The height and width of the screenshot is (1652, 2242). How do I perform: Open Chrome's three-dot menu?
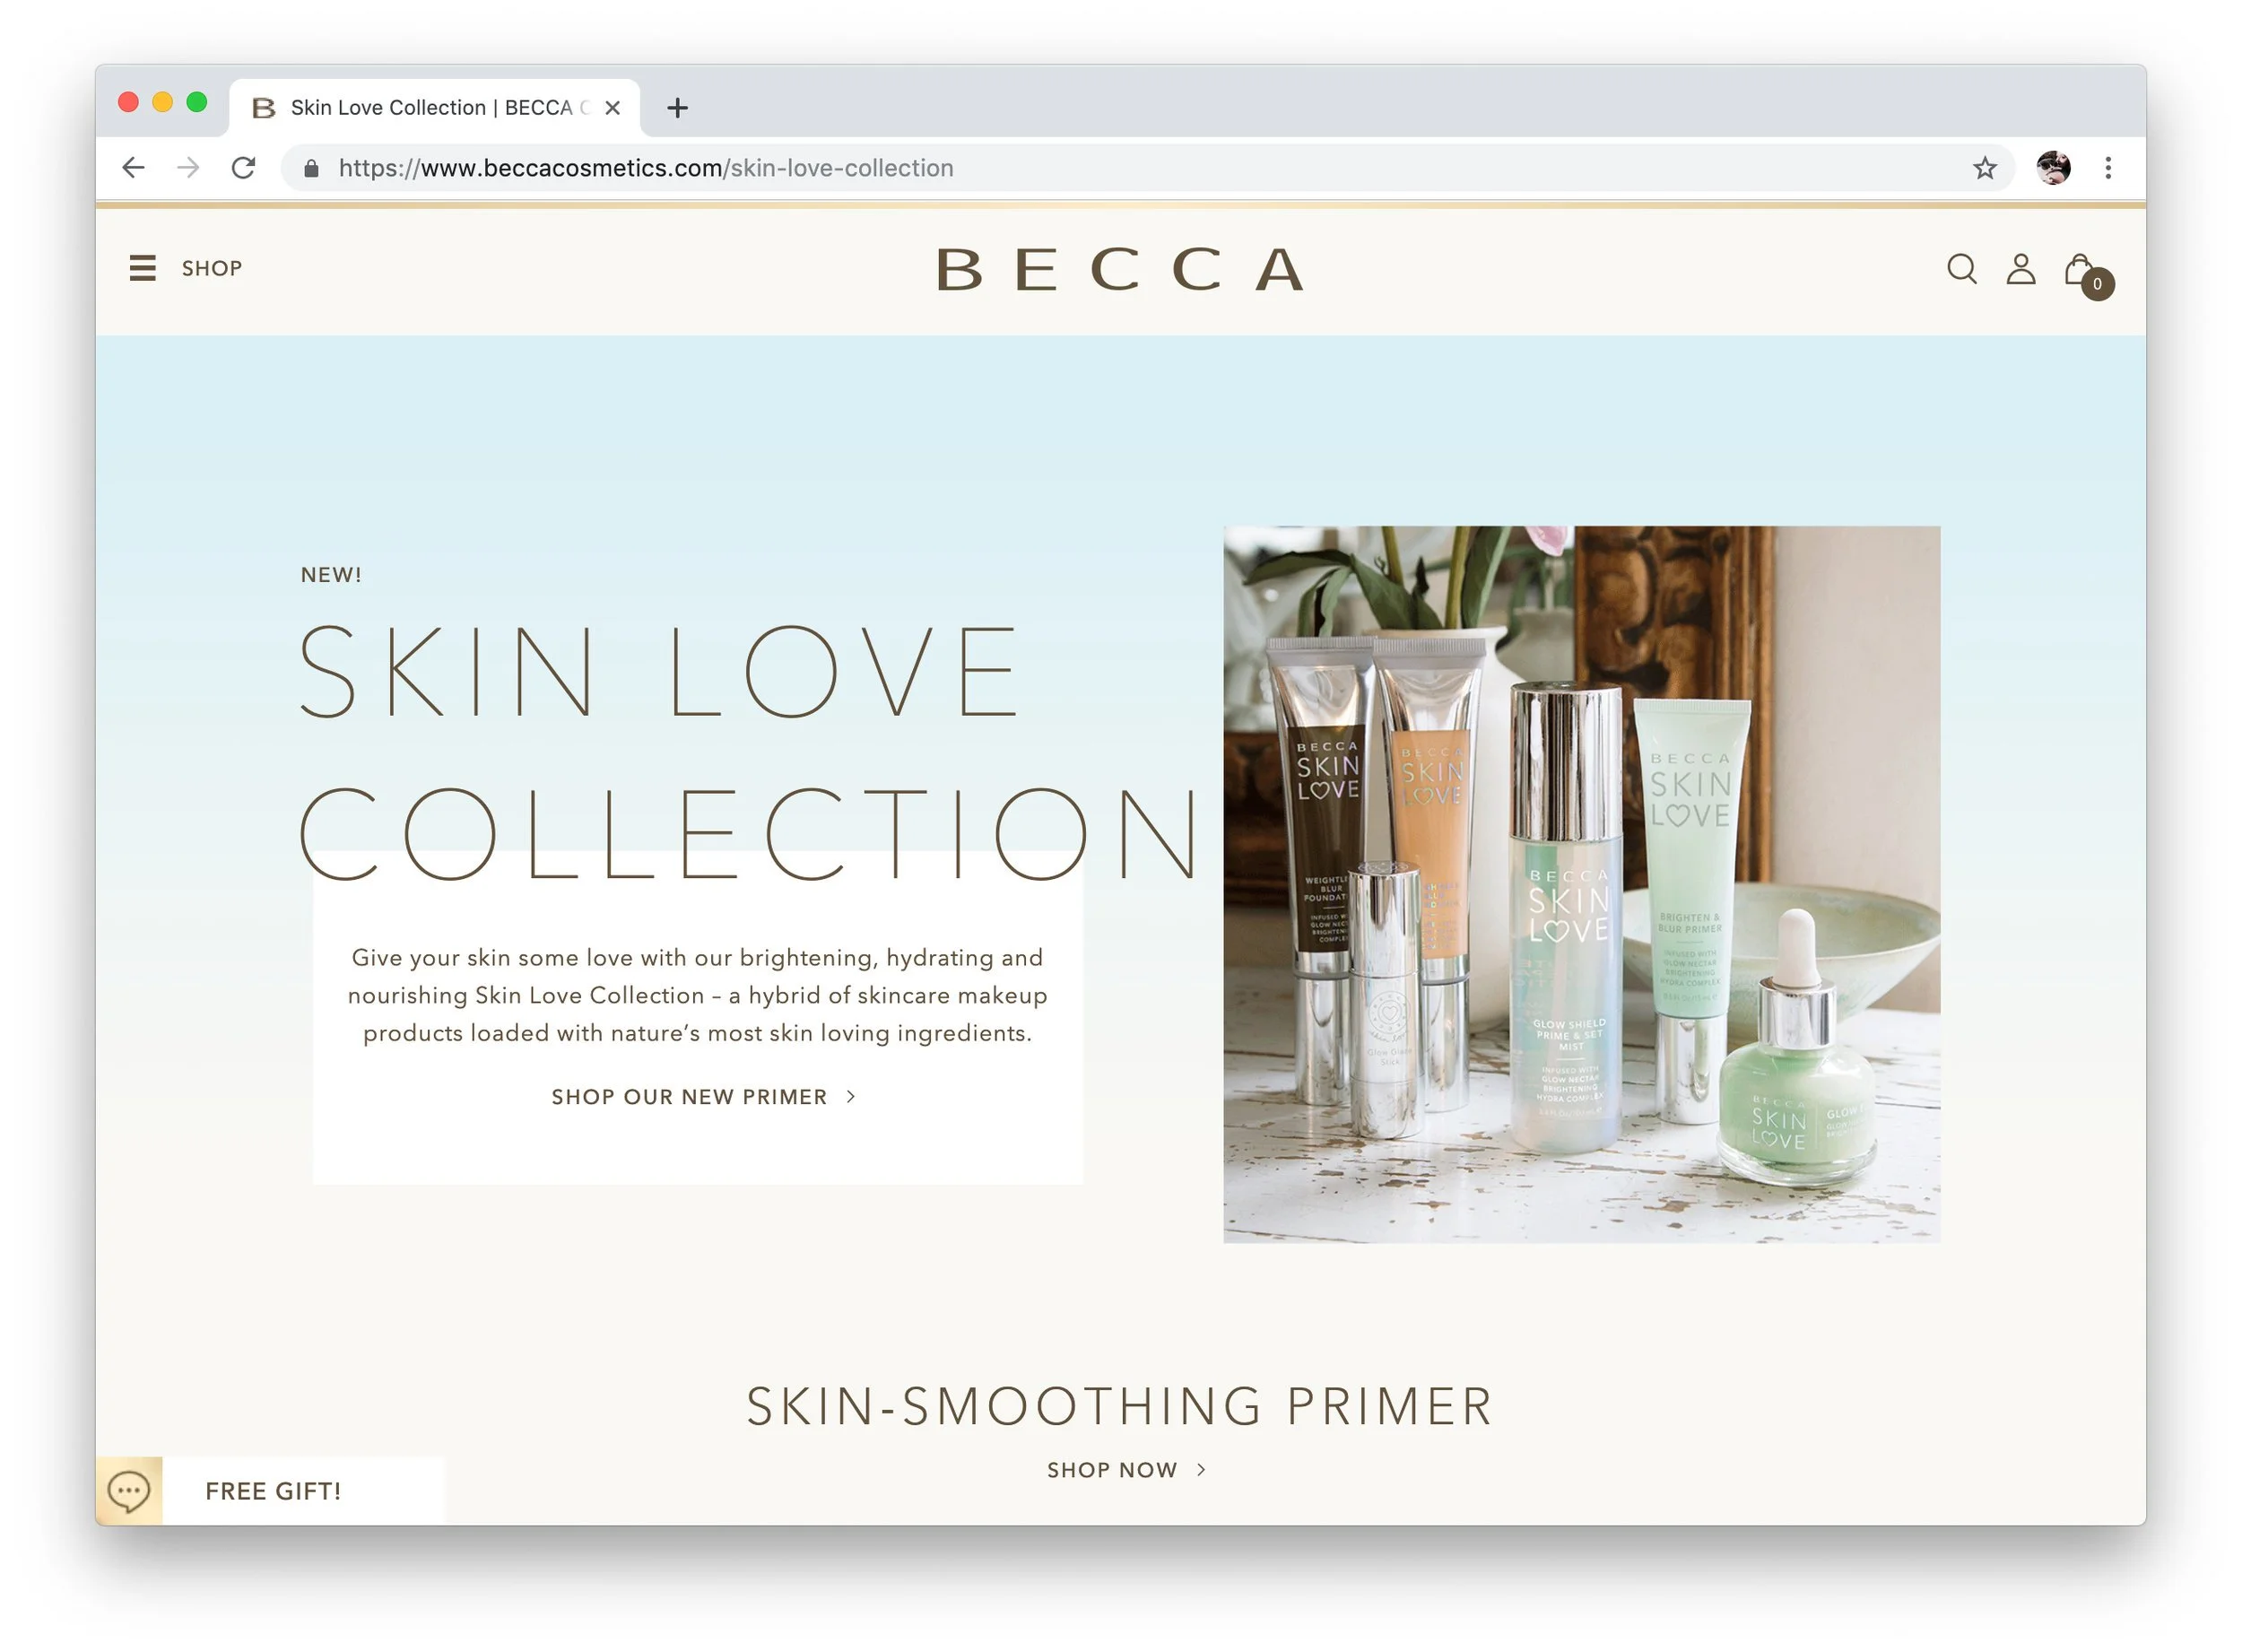pos(2108,168)
